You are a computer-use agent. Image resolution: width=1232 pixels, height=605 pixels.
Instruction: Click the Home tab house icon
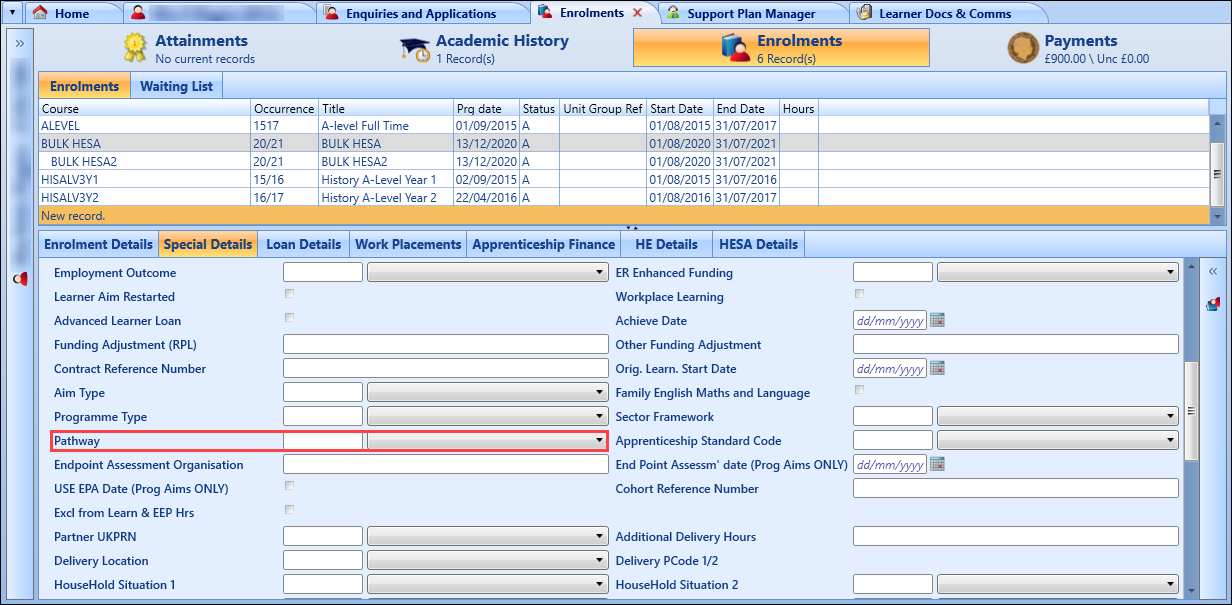tap(39, 13)
